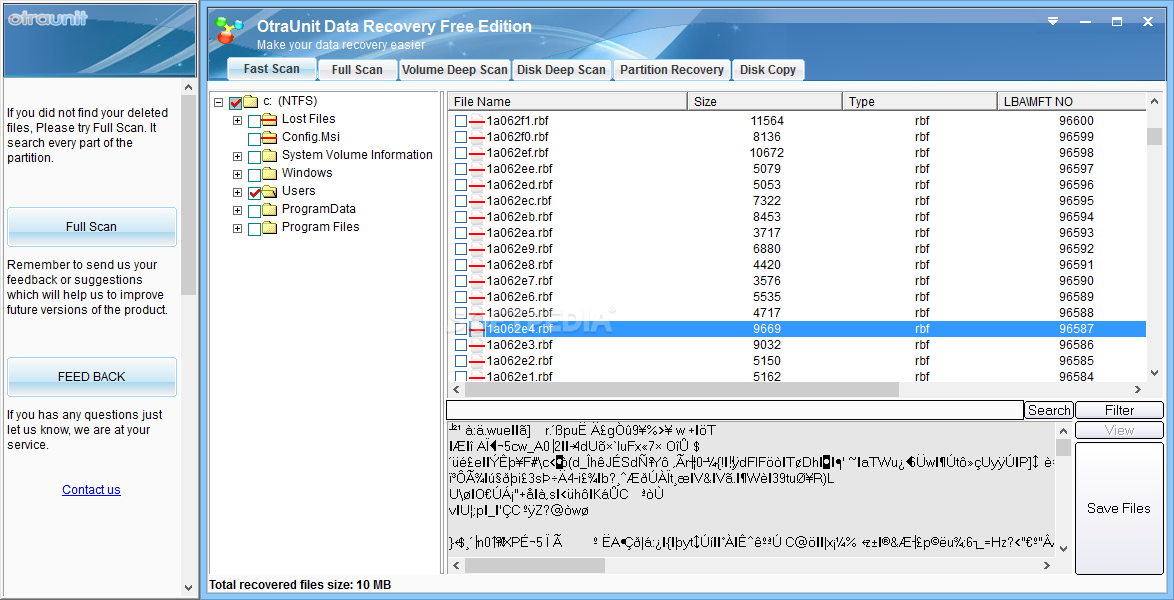The image size is (1174, 600).
Task: Sort by the LBA\MFT NO column header
Action: coord(1071,101)
